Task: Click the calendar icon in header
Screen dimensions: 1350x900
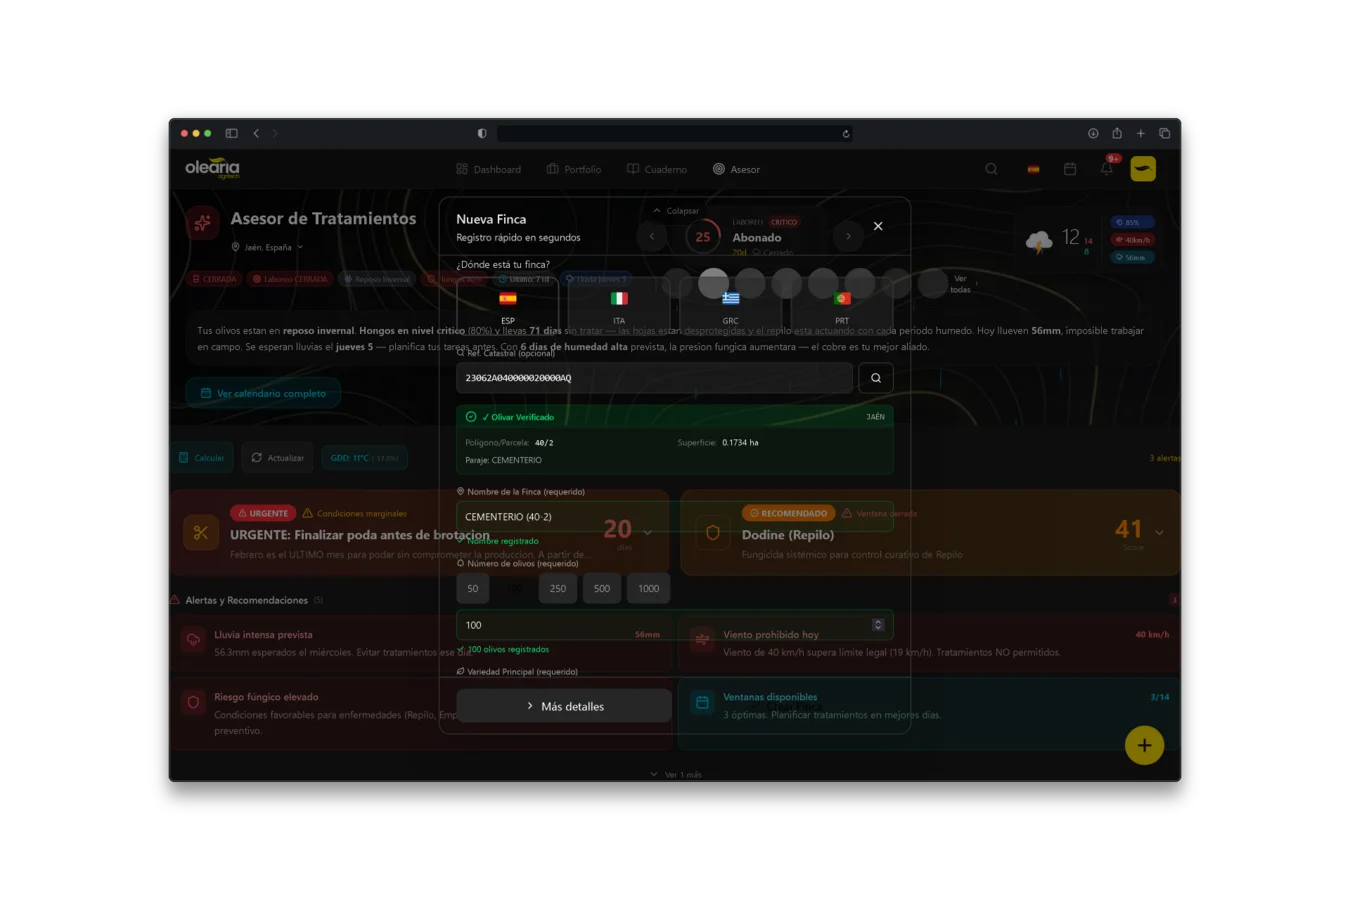Action: click(1070, 169)
